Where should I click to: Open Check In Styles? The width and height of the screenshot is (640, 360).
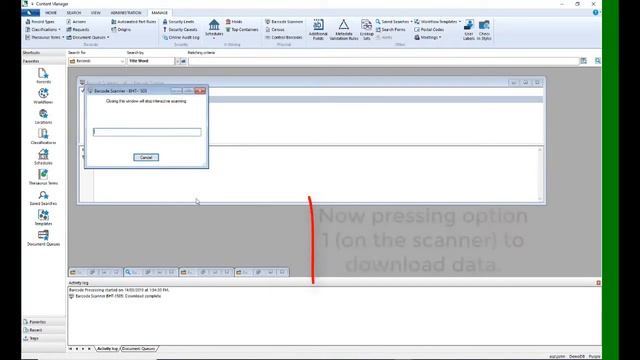(x=484, y=29)
